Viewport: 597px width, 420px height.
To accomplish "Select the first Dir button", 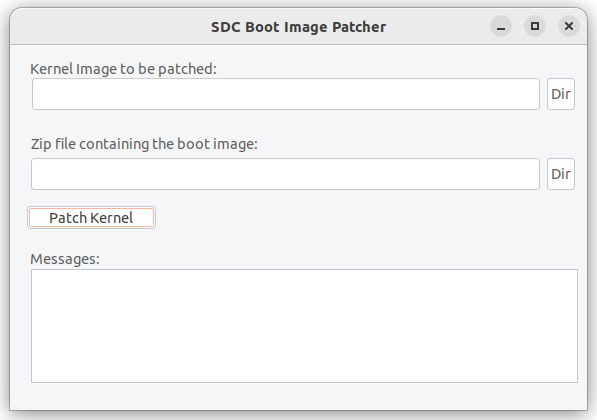I will [x=560, y=94].
